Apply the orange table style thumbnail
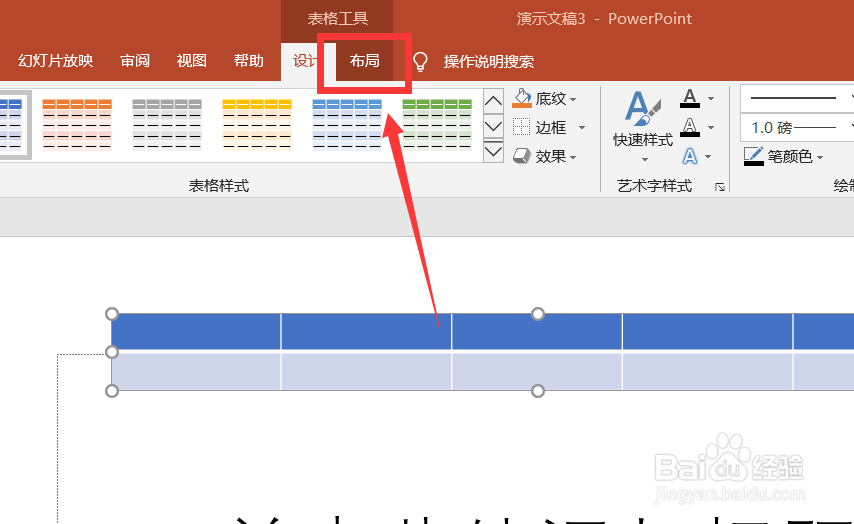The width and height of the screenshot is (854, 524). (x=77, y=125)
